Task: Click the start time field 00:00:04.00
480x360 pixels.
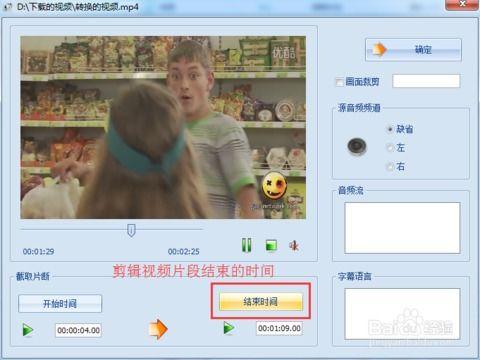Action: [x=78, y=330]
